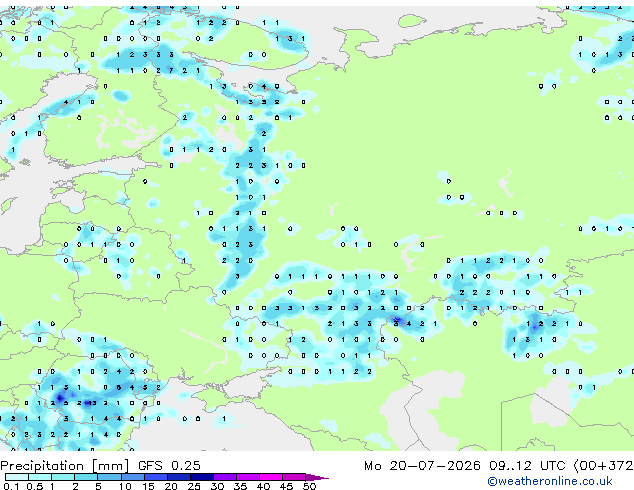The height and width of the screenshot is (490, 634).
Task: Click the '25' legend value label
Action: tap(194, 486)
